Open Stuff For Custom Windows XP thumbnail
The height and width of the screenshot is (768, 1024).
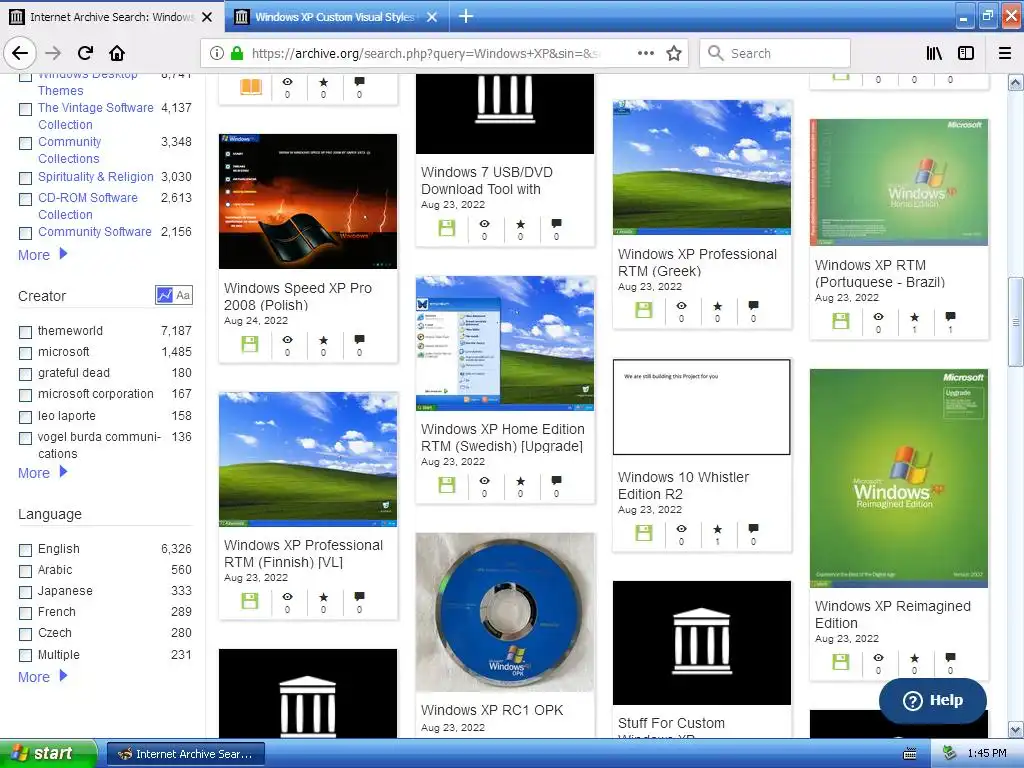click(702, 643)
